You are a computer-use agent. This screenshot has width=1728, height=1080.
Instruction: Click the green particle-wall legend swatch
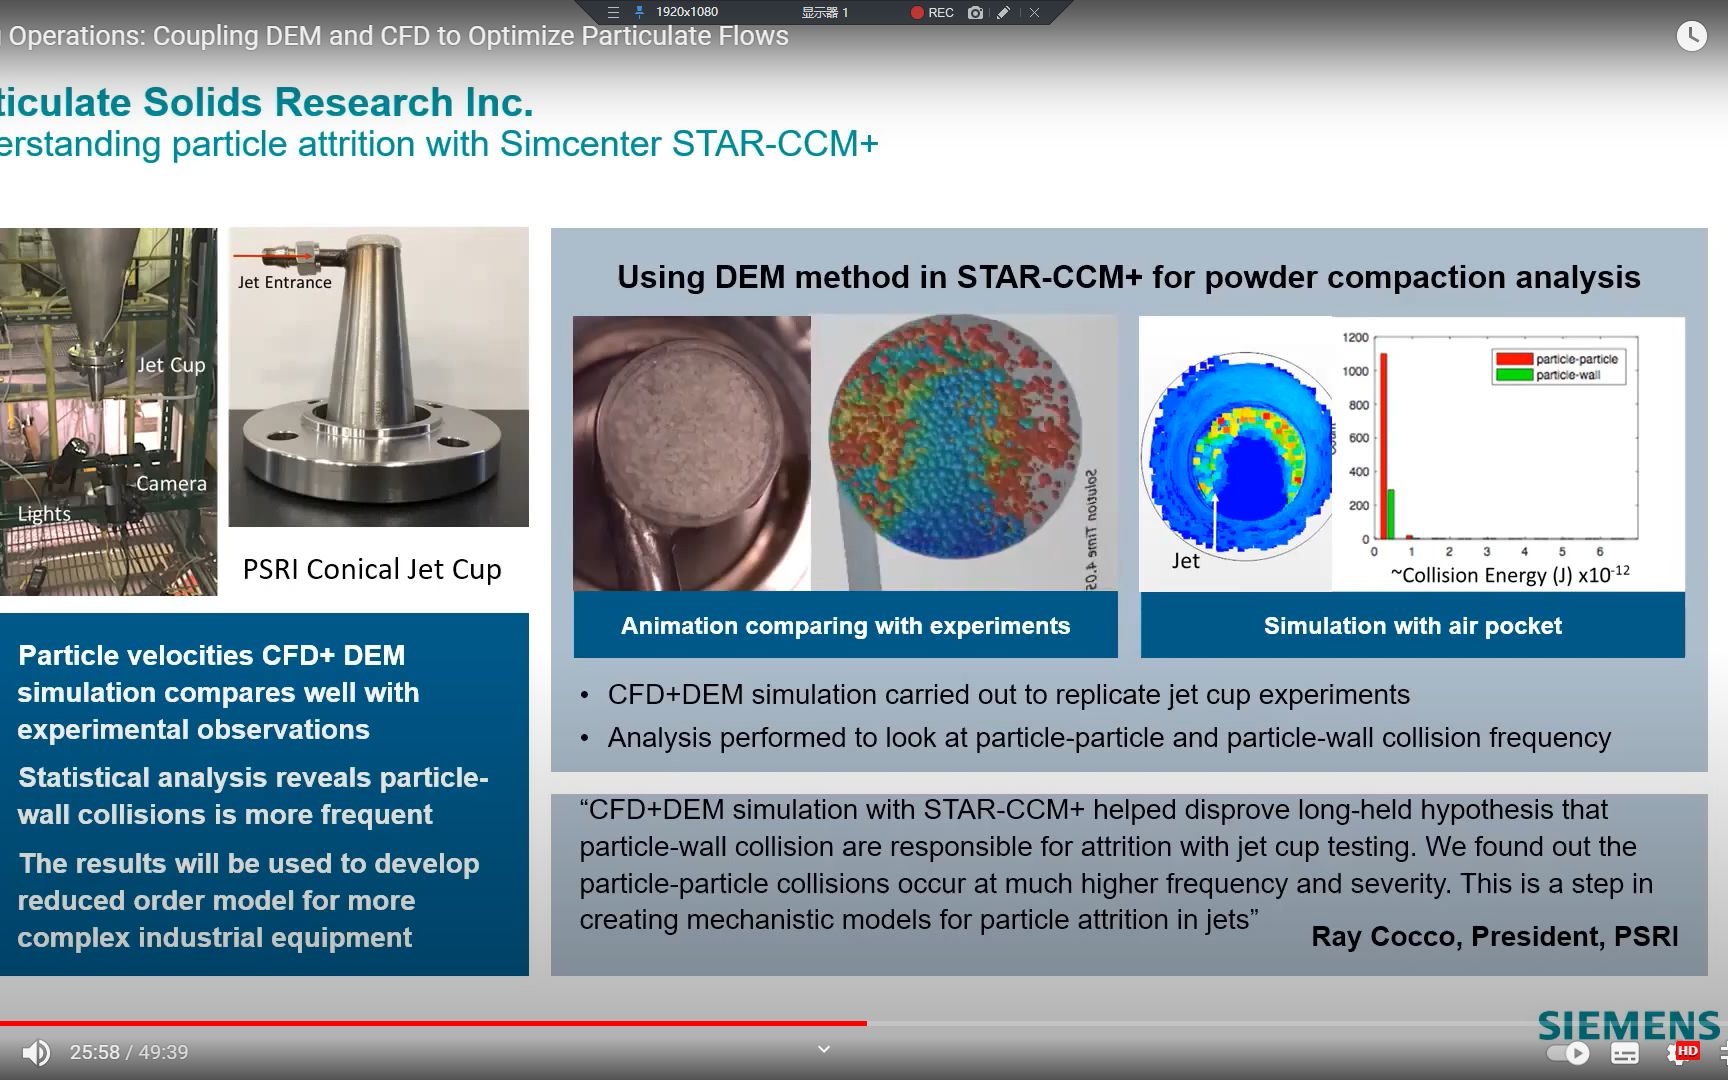(1514, 375)
